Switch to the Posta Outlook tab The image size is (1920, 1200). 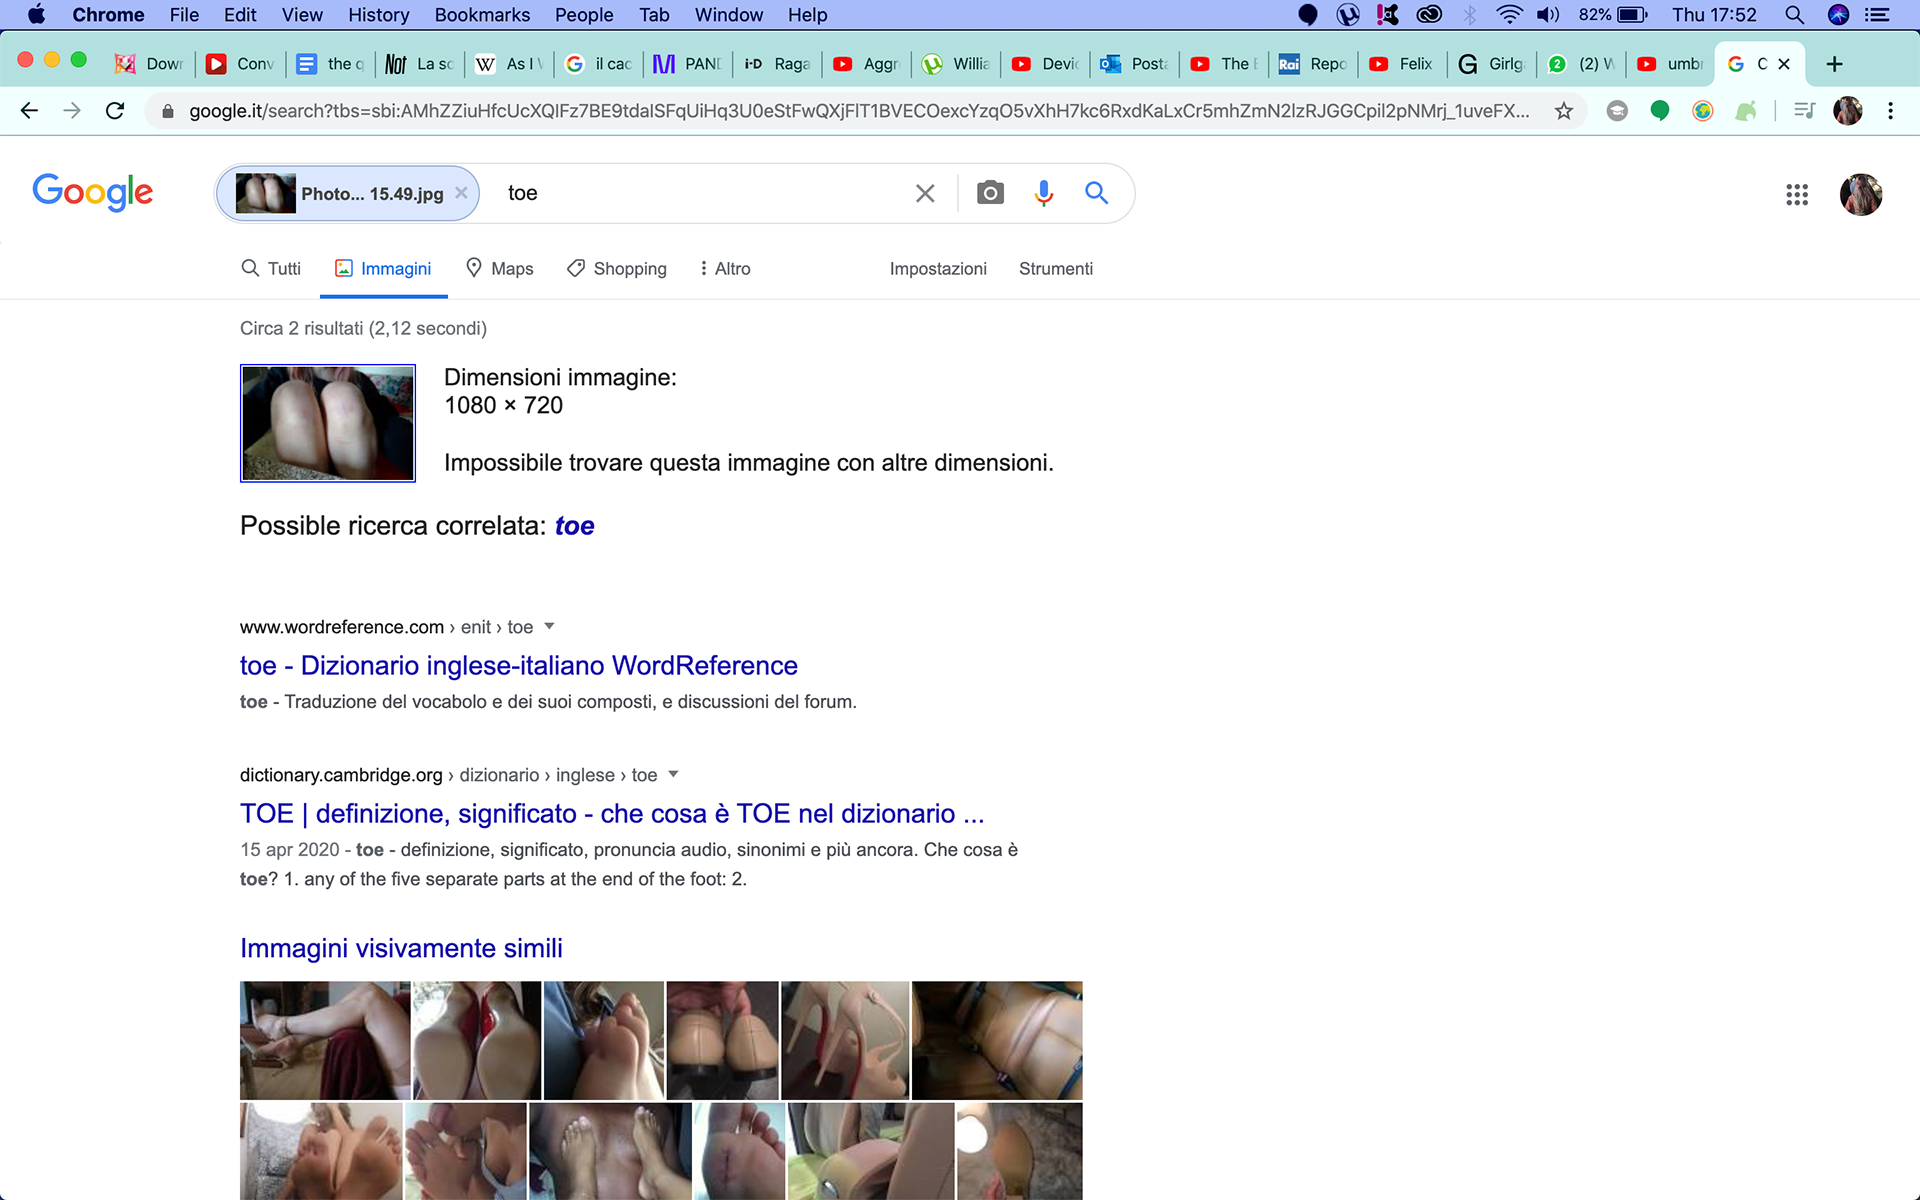[1134, 64]
